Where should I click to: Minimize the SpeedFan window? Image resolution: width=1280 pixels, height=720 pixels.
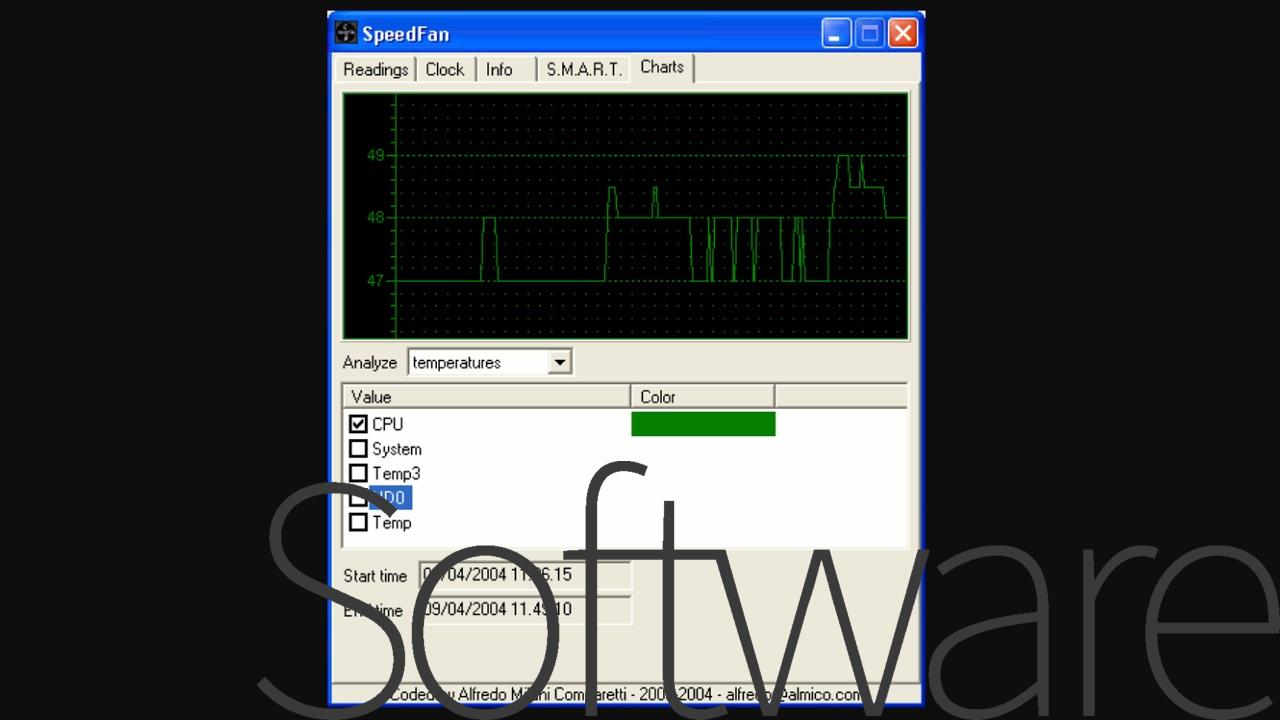click(x=836, y=33)
